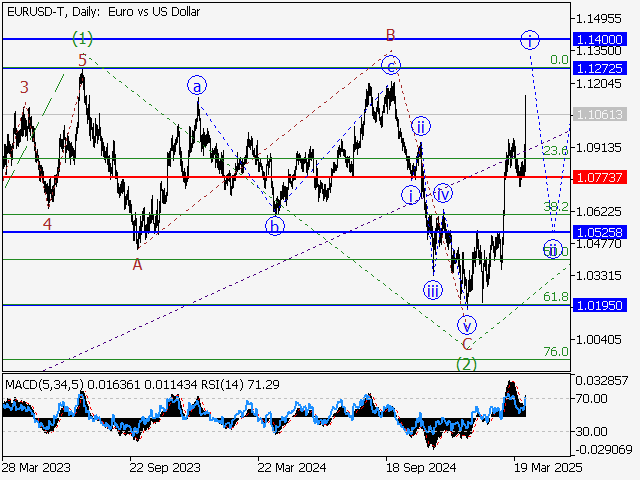Select the blue 1.05258 price level tag
Screen dimensions: 640x480
tap(600, 232)
